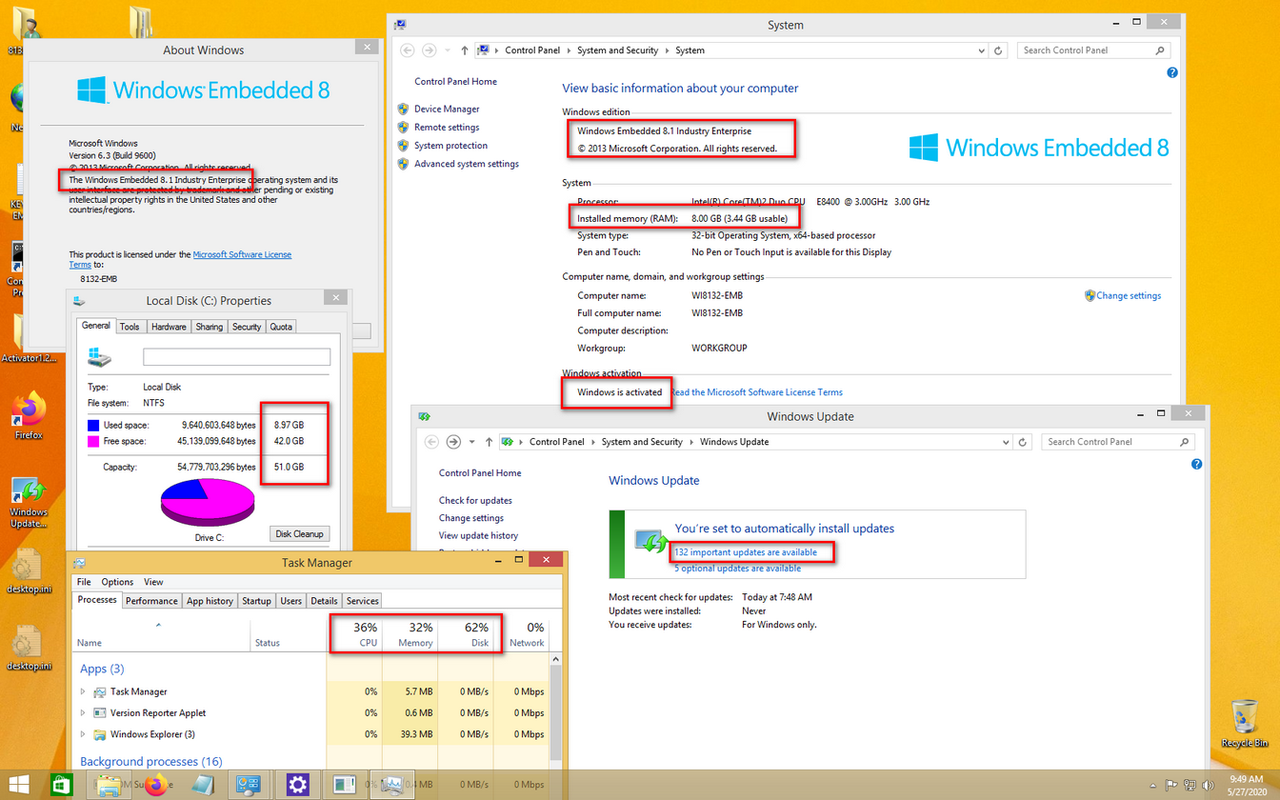Click the back arrow in System window

point(408,50)
